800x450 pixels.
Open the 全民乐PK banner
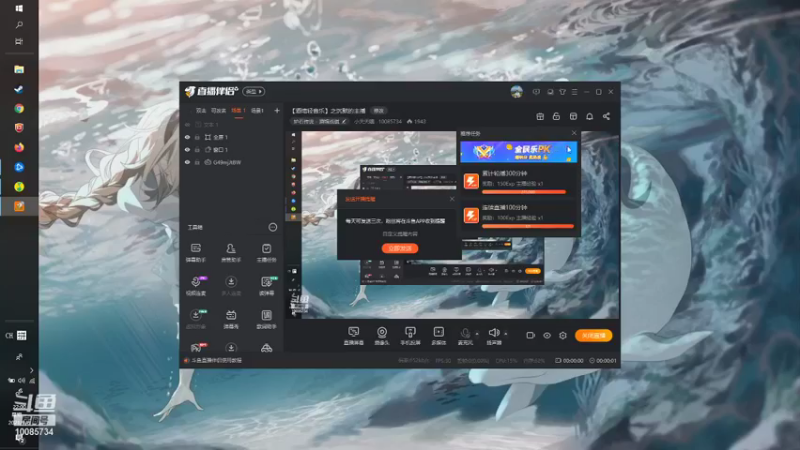[518, 151]
